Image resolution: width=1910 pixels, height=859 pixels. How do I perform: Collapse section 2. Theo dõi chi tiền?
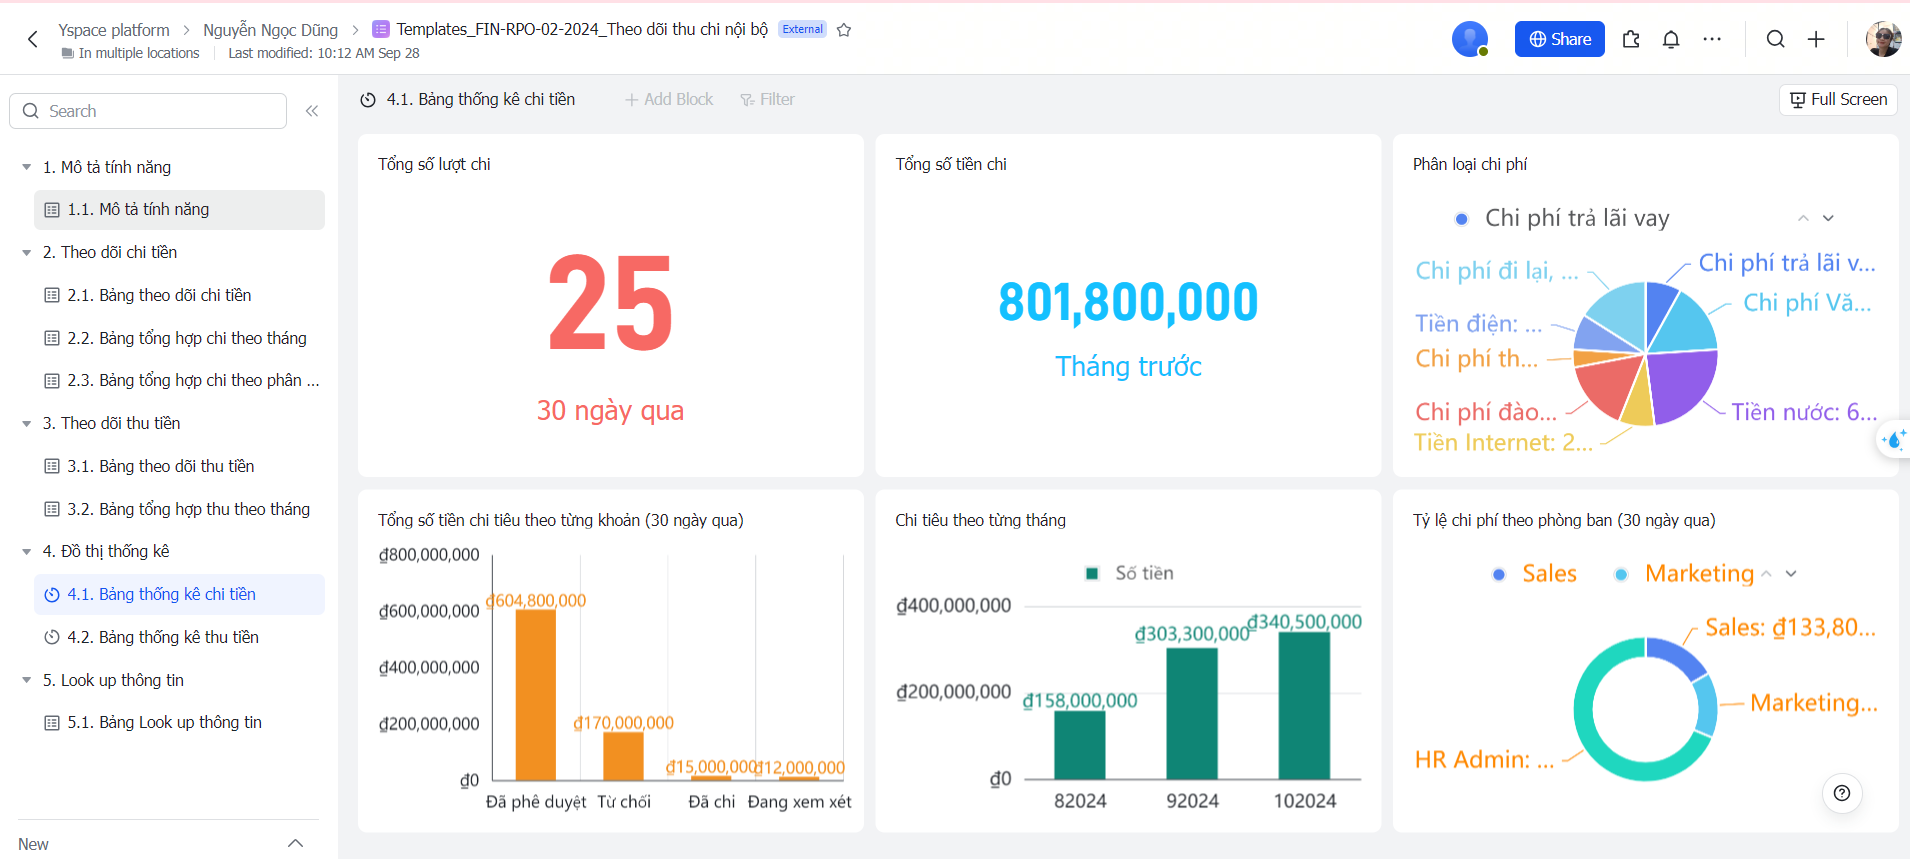click(x=27, y=253)
